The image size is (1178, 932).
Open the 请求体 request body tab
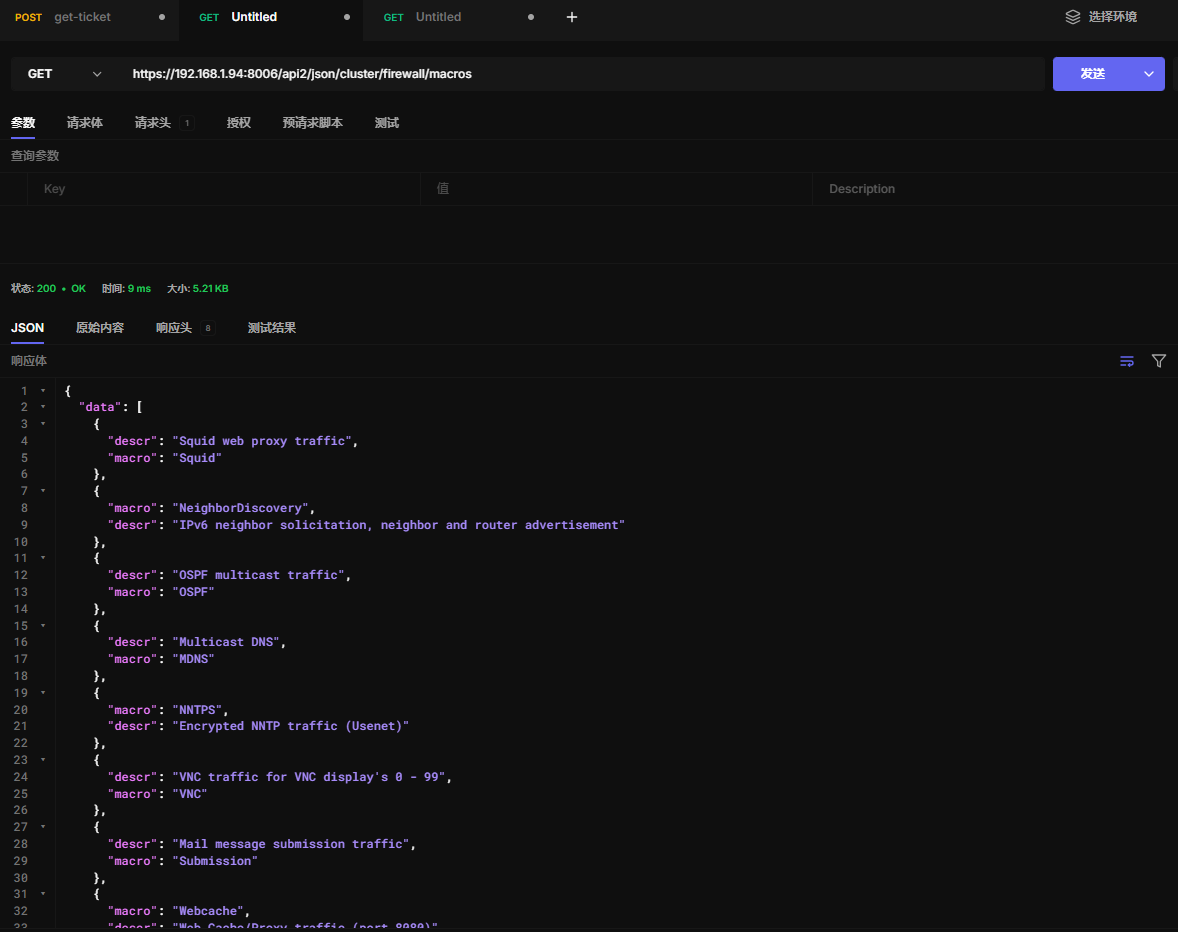pyautogui.click(x=84, y=123)
